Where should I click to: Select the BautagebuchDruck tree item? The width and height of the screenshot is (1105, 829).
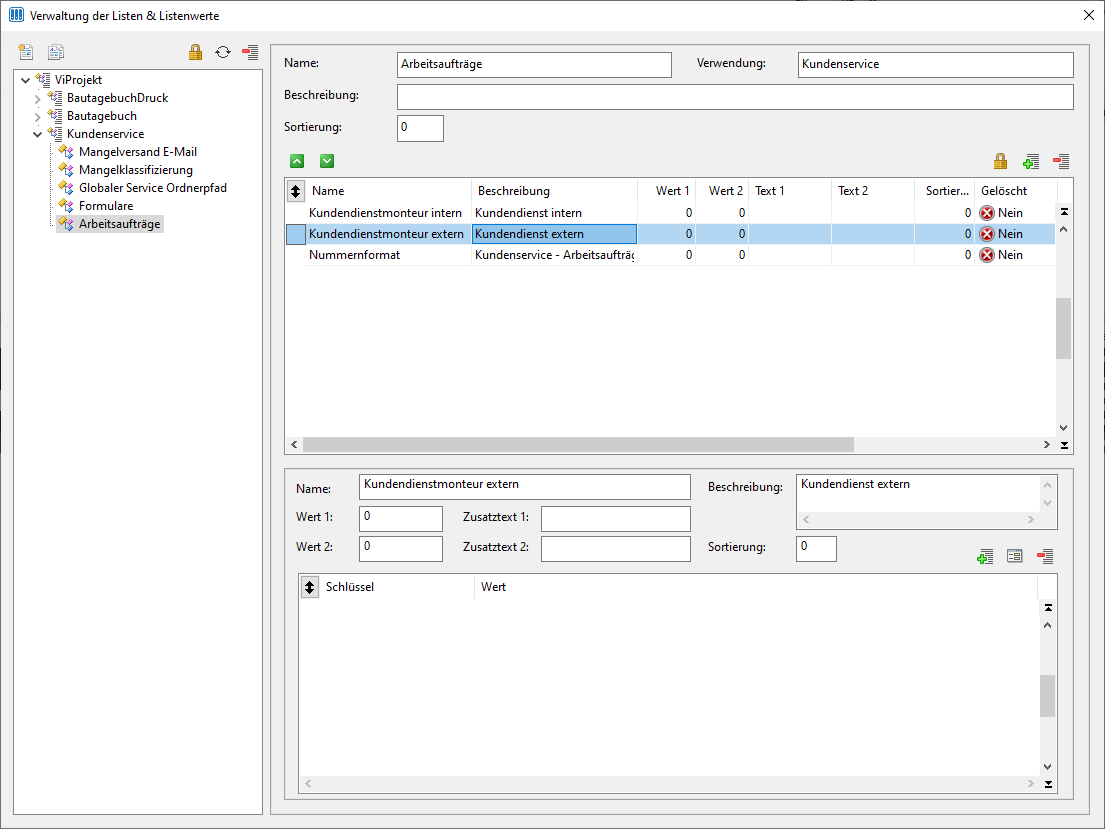117,98
